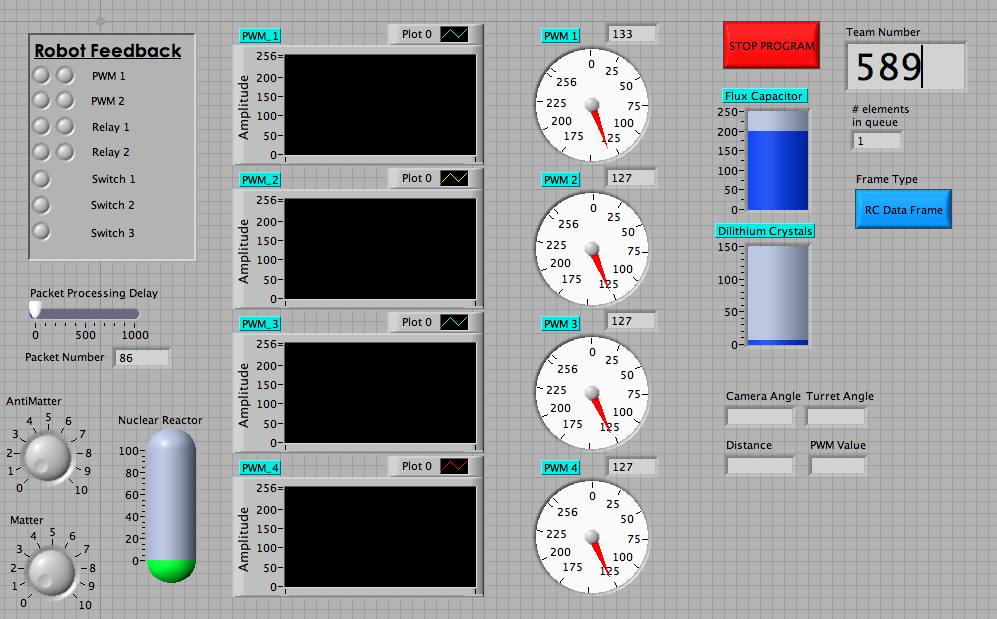Click the Nuclear Reactor tank gauge
The image size is (997, 619).
(172, 505)
